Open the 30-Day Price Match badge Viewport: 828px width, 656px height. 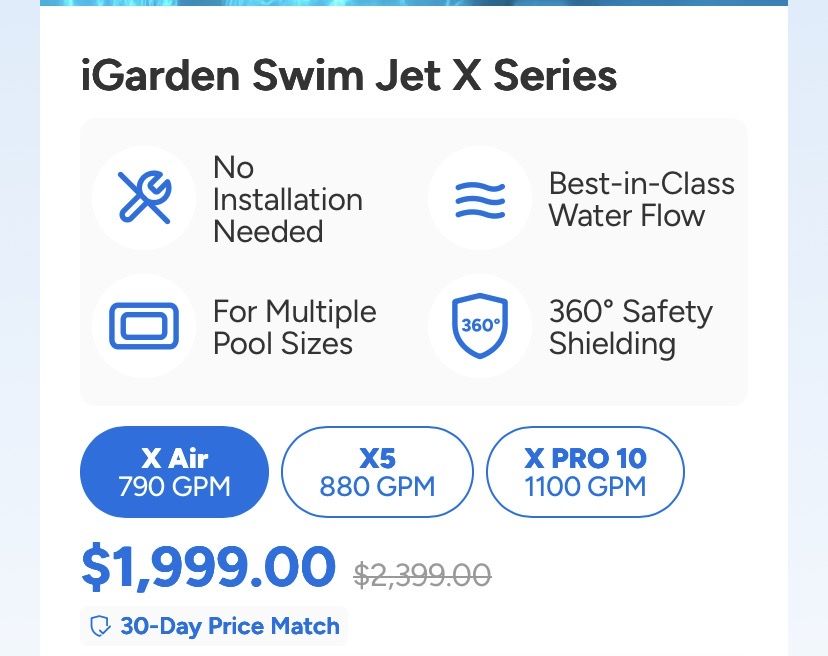[x=214, y=626]
